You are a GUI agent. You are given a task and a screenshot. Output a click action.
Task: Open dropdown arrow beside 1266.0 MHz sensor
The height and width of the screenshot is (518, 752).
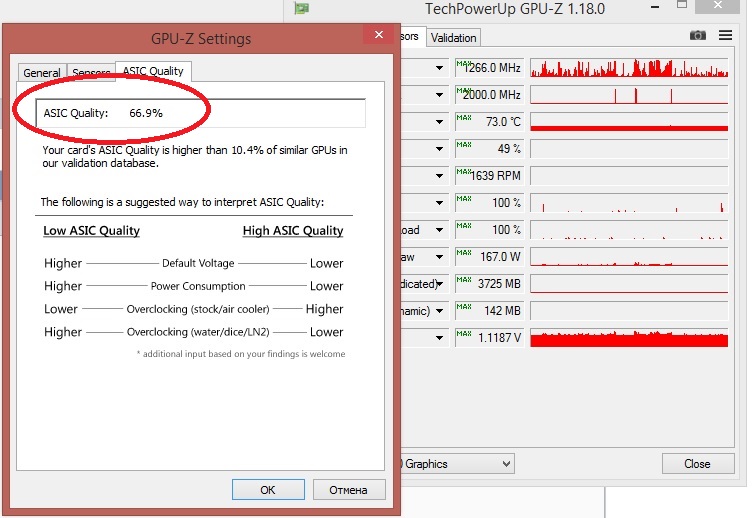pos(439,68)
